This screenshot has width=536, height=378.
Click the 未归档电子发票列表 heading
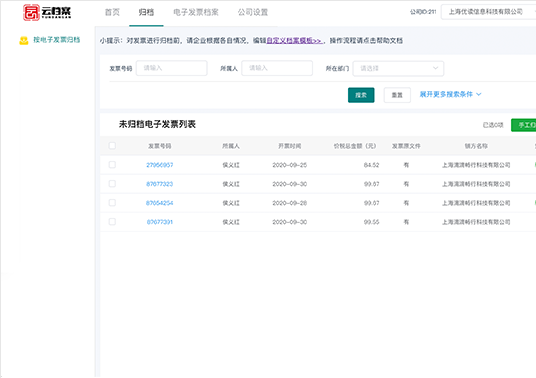pos(157,124)
